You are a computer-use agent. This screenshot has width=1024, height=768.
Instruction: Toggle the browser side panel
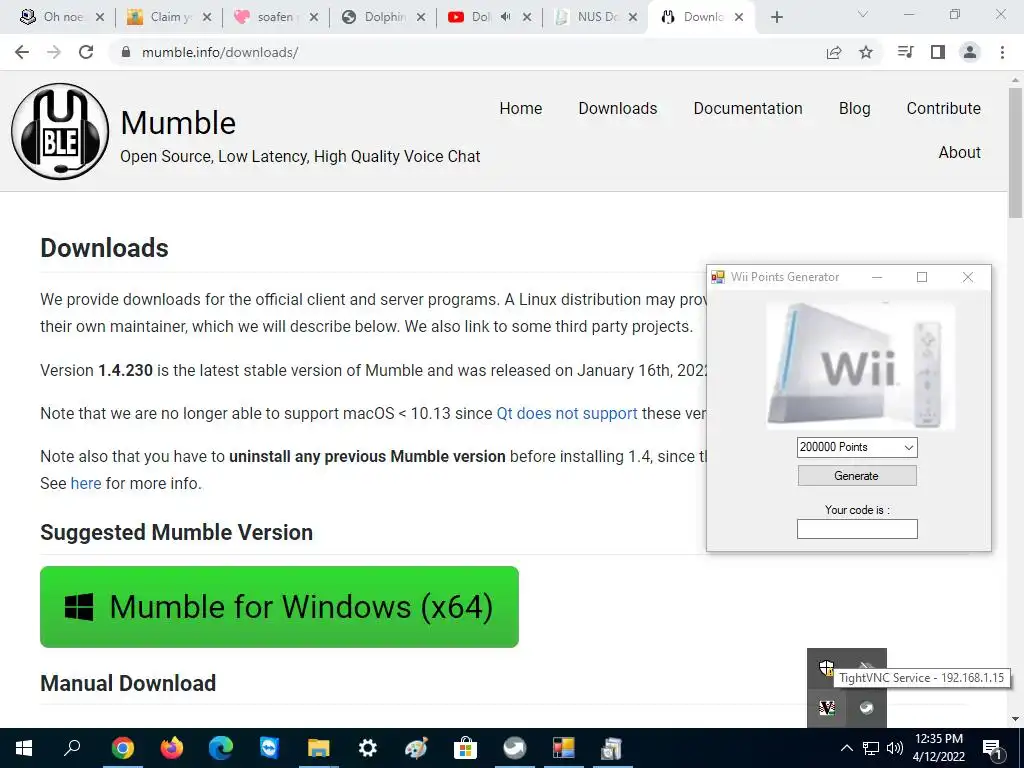[938, 52]
